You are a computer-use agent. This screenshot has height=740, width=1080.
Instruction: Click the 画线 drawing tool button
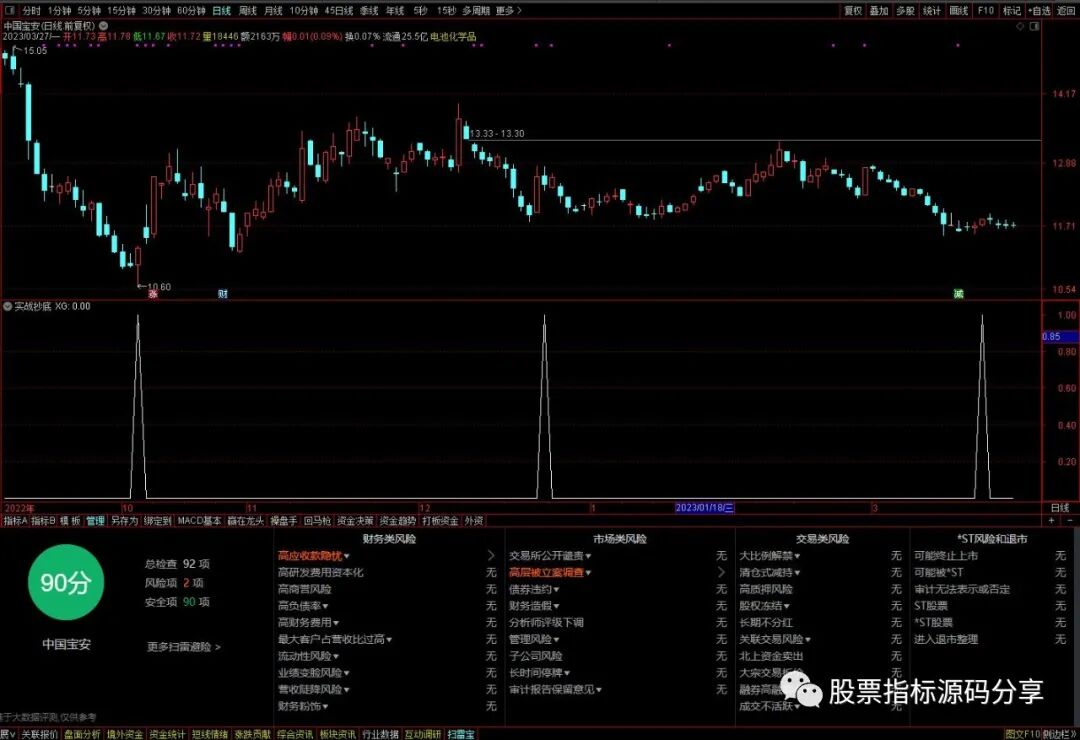(x=959, y=10)
